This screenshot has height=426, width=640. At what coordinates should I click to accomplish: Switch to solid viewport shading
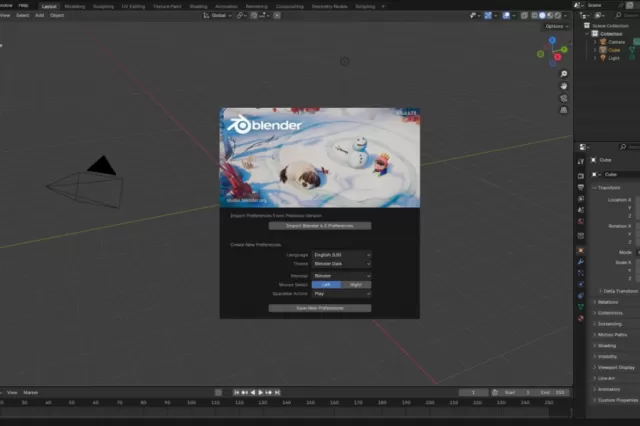[542, 16]
